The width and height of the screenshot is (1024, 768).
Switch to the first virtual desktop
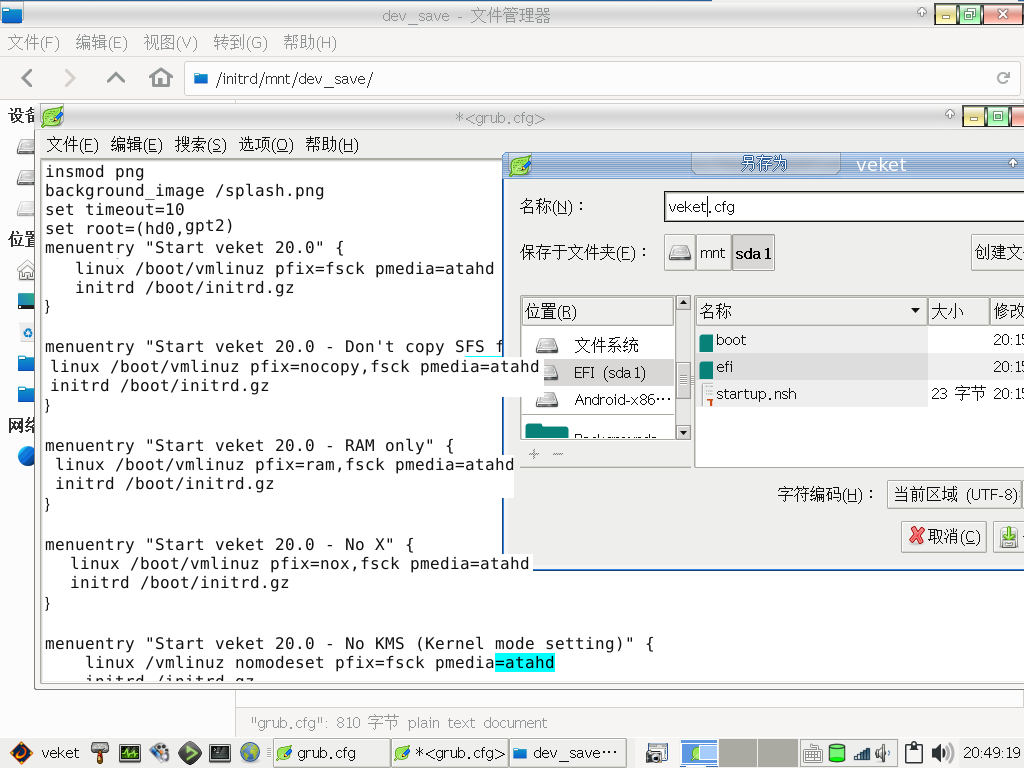tap(699, 753)
